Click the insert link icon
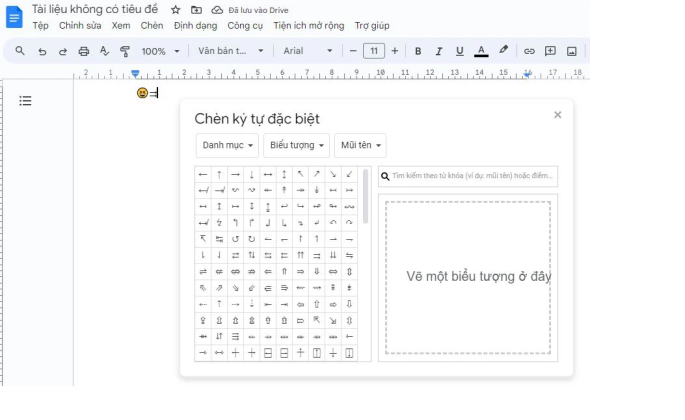This screenshot has height=420, width=685. (529, 51)
